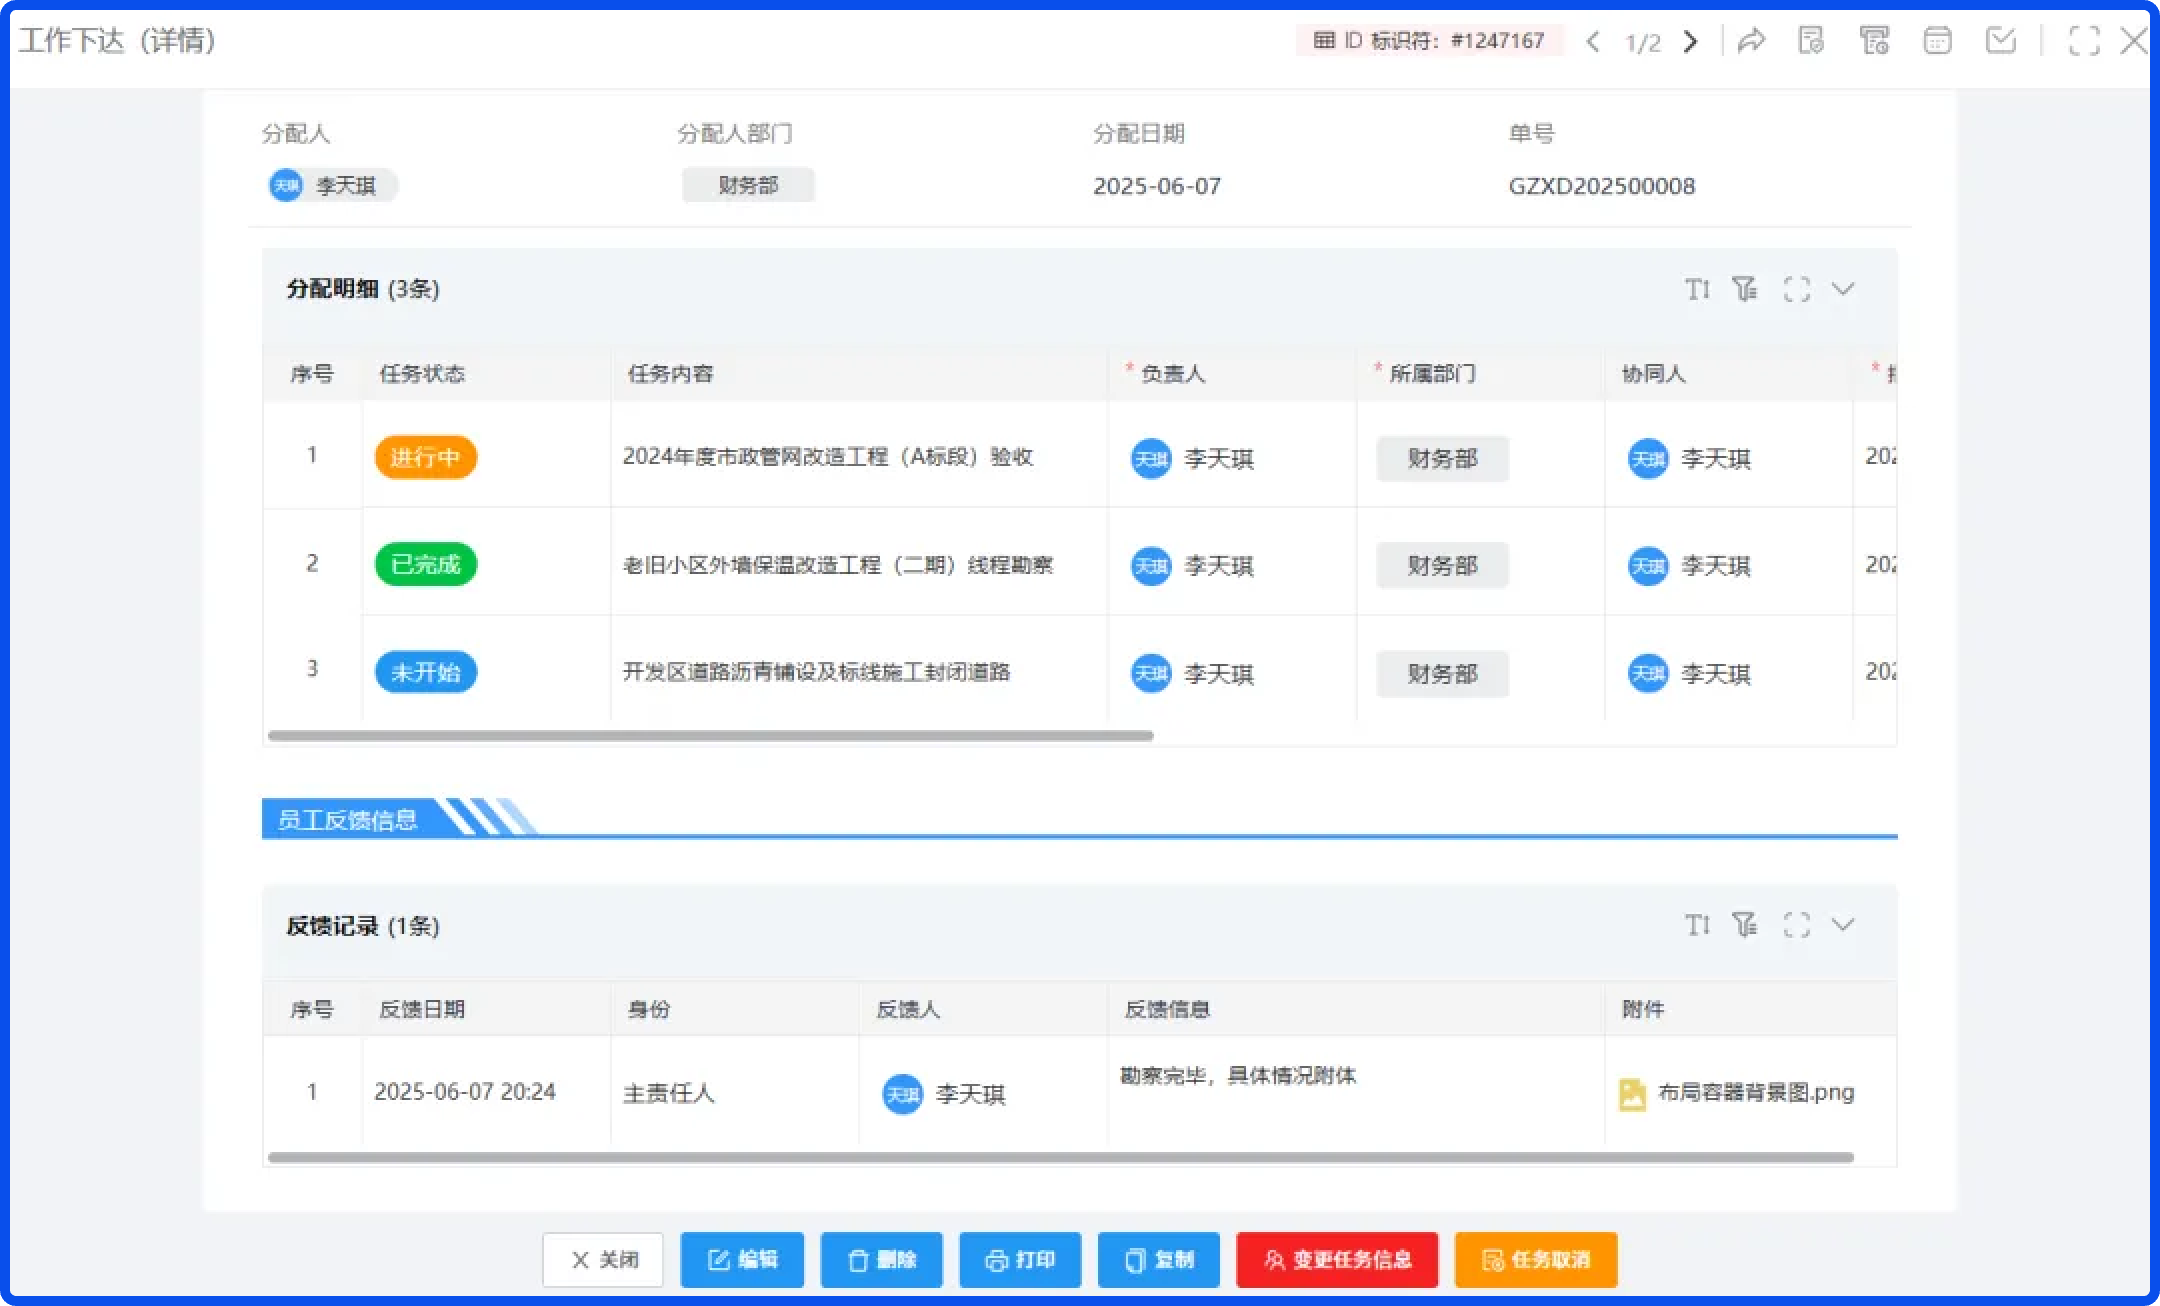Go to next record with right arrow
The width and height of the screenshot is (2160, 1306).
1690,41
